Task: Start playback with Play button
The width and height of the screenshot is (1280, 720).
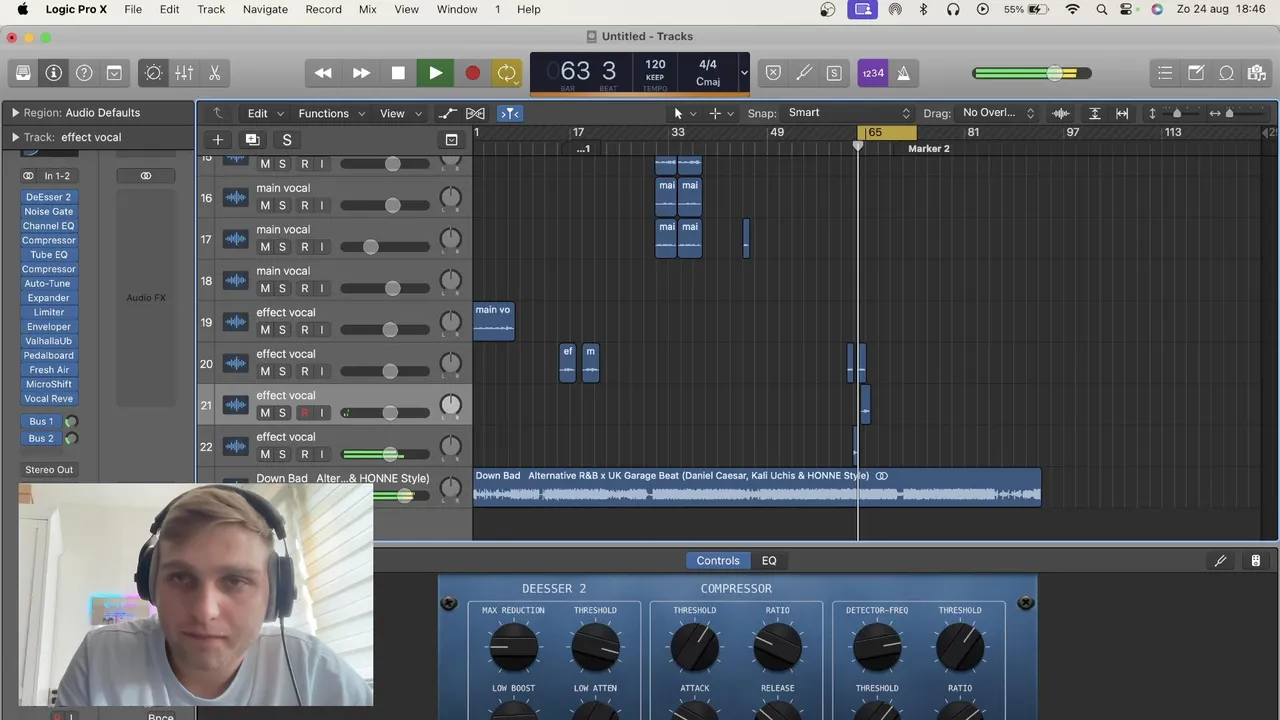Action: click(435, 73)
